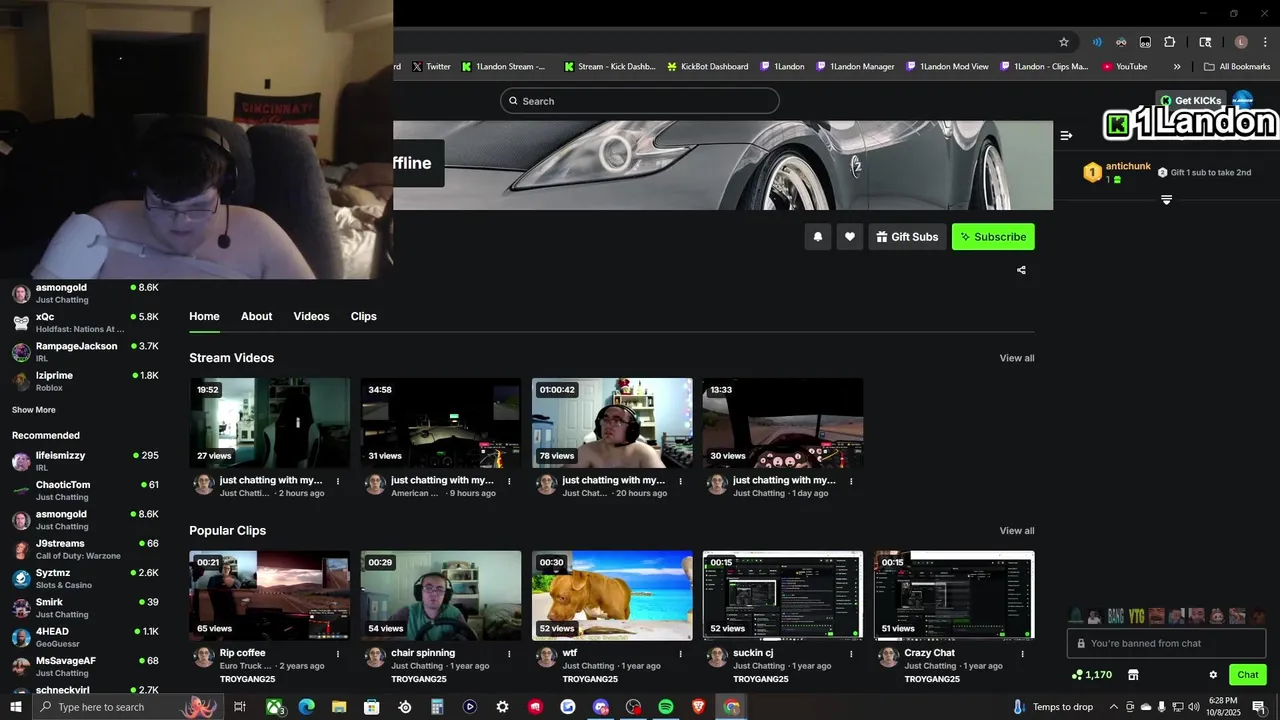Open the KickBot Dashboard bookmark
This screenshot has width=1280, height=720.
(708, 67)
